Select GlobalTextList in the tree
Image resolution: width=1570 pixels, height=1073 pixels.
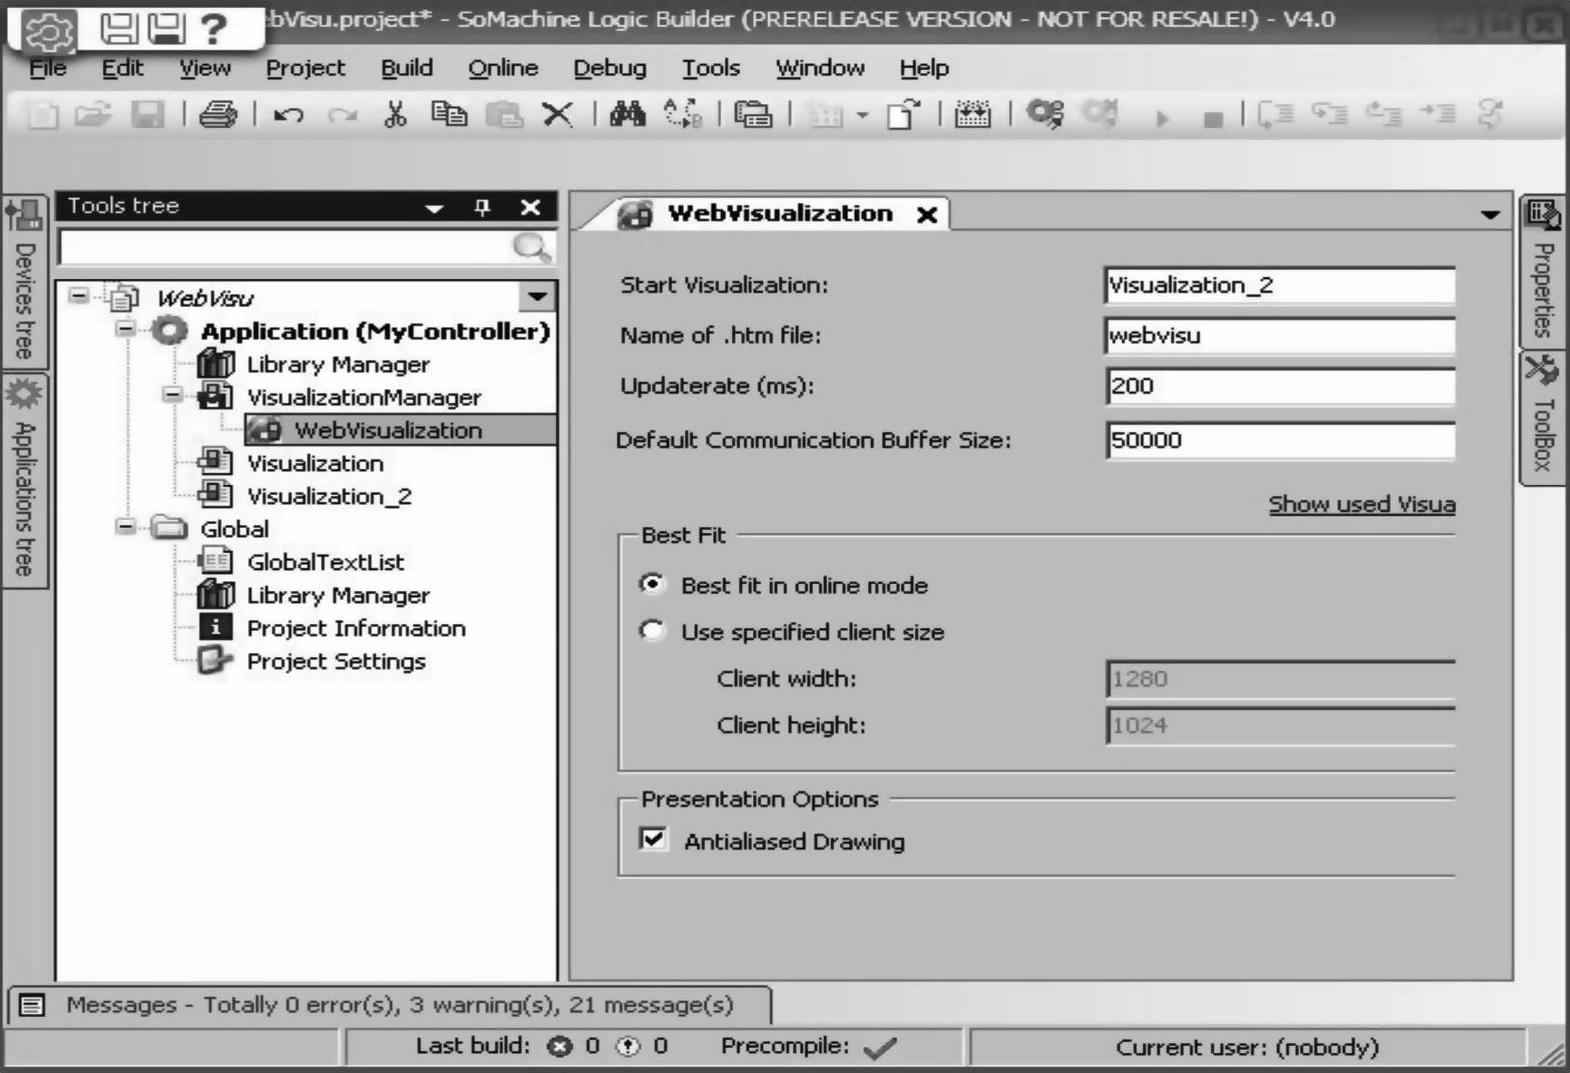pyautogui.click(x=325, y=562)
